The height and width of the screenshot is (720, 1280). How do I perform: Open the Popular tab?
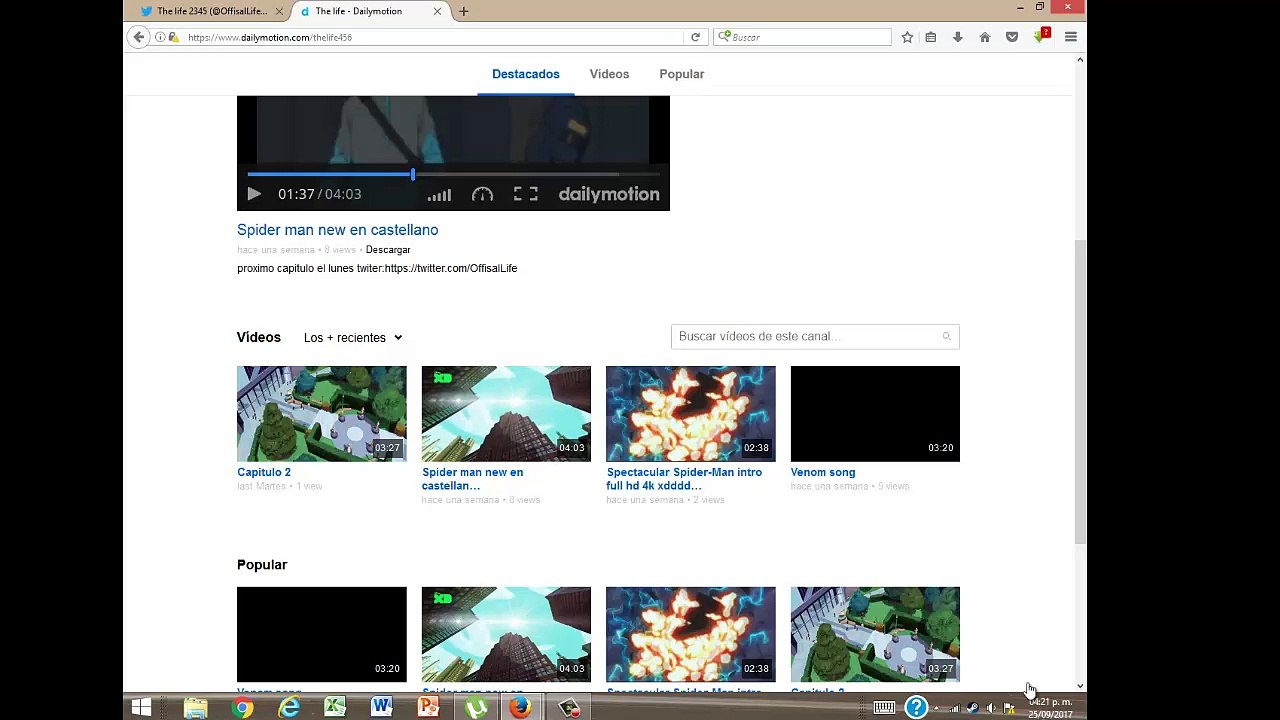pos(682,74)
